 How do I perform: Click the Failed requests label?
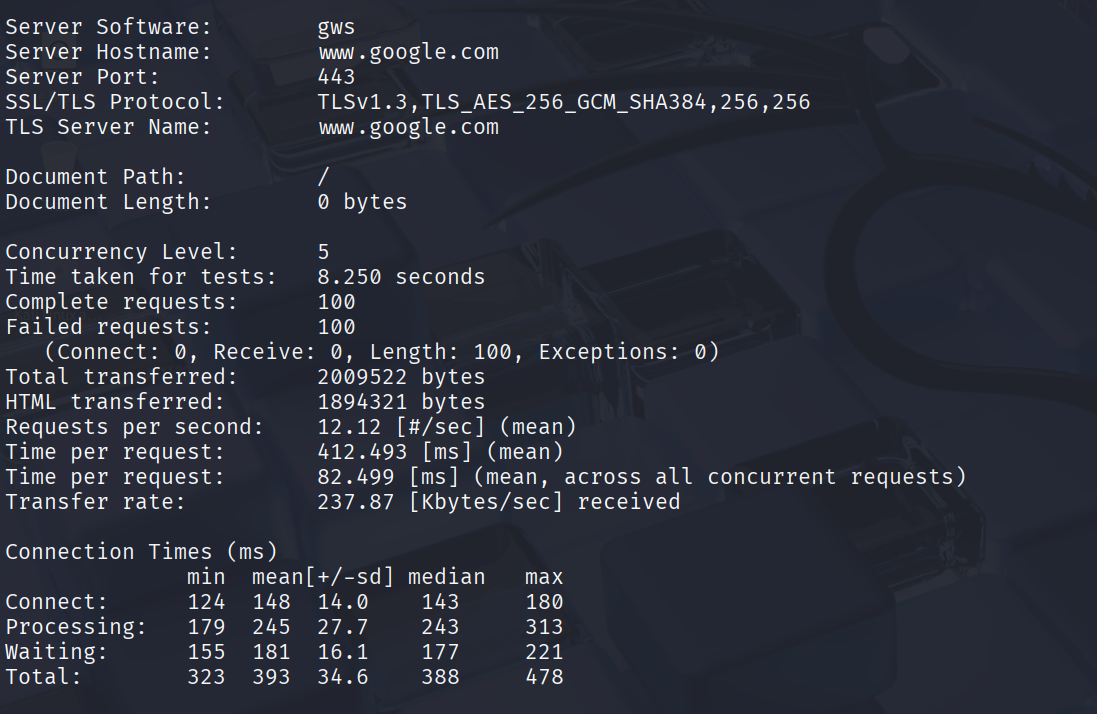pos(108,327)
